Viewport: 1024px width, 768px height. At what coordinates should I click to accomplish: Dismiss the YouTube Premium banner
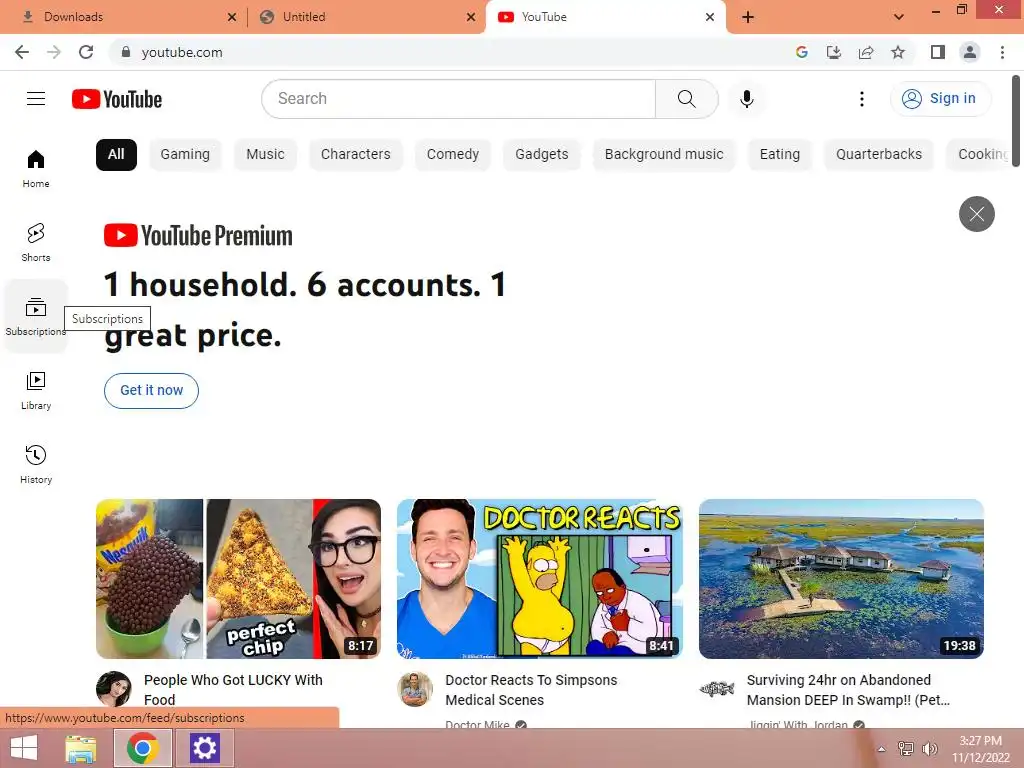point(976,214)
